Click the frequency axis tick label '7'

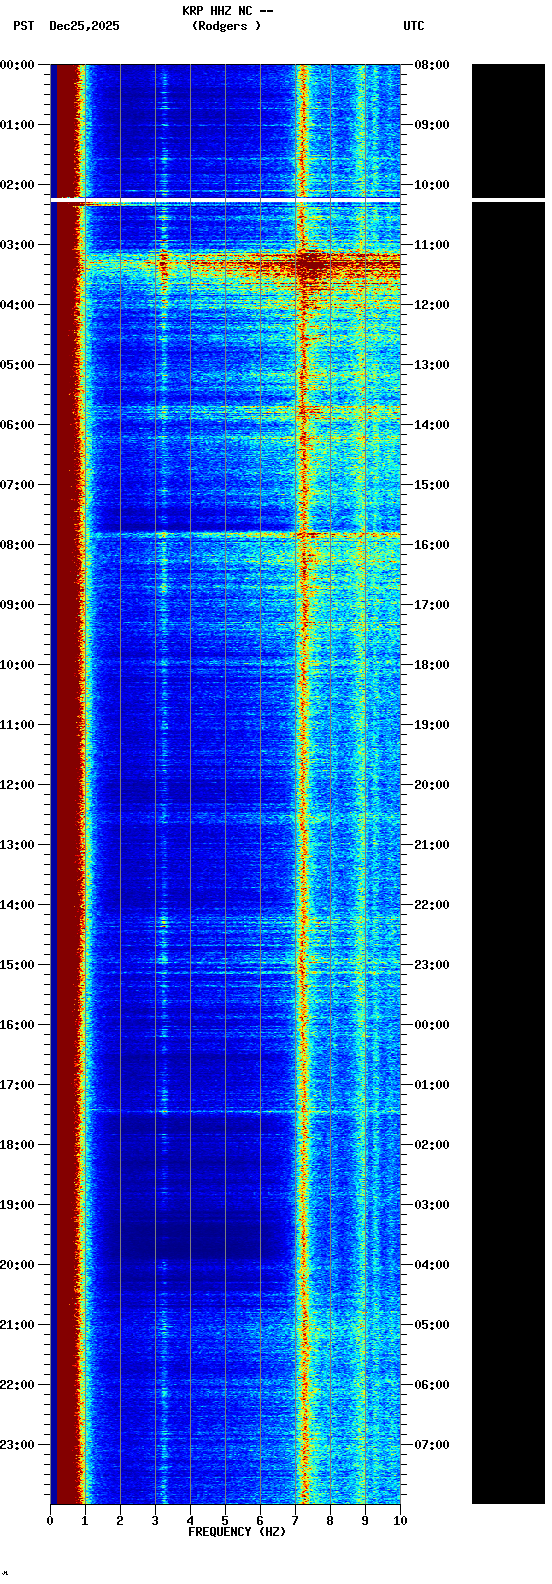[295, 1521]
